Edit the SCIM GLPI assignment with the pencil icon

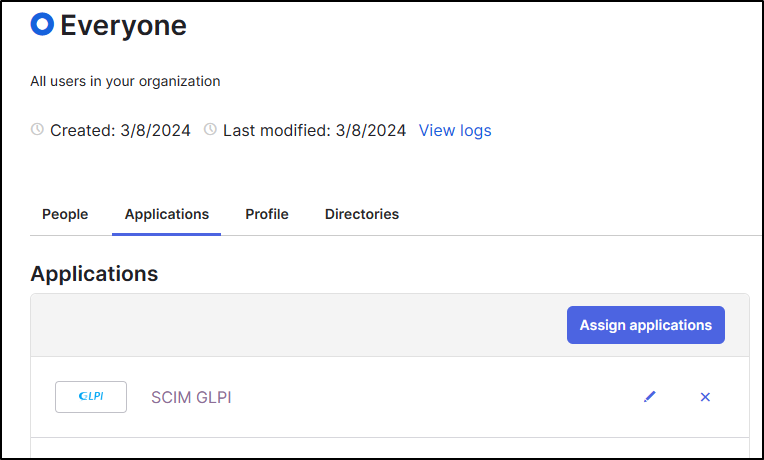point(650,397)
